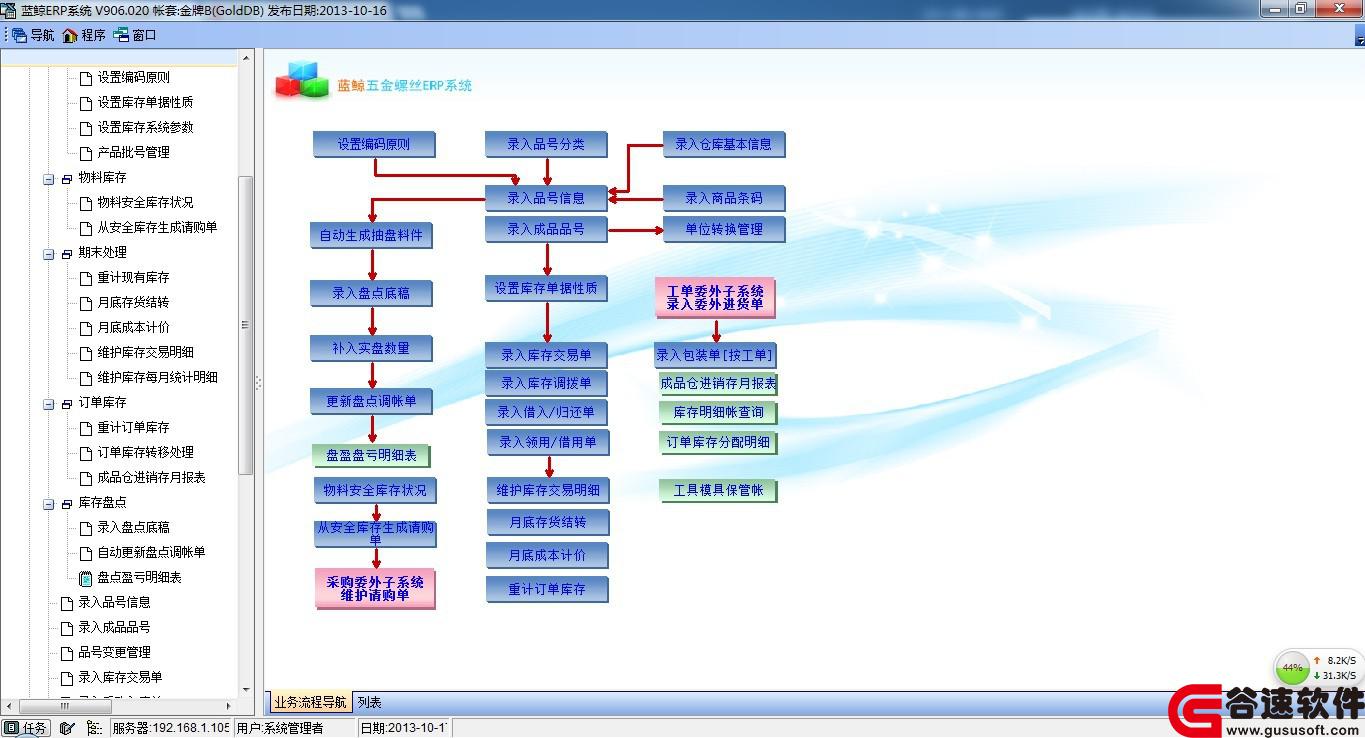Select 订单库存转移处理 tree item
The height and width of the screenshot is (738, 1365).
(146, 452)
